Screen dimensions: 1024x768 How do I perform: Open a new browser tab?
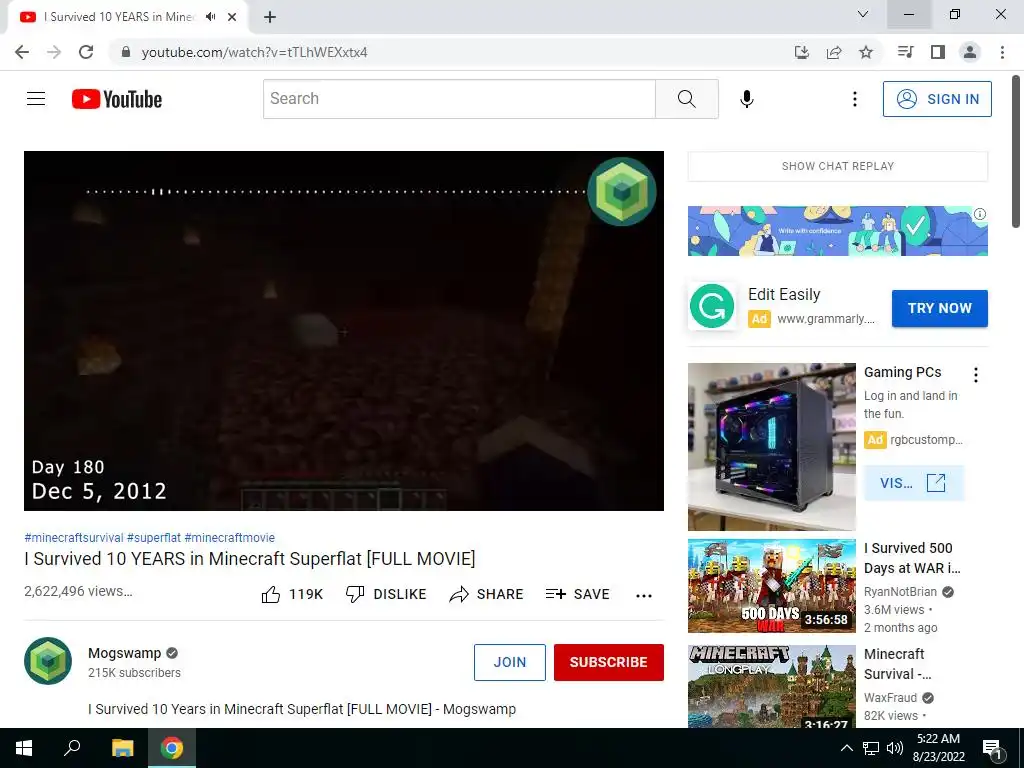(x=270, y=17)
